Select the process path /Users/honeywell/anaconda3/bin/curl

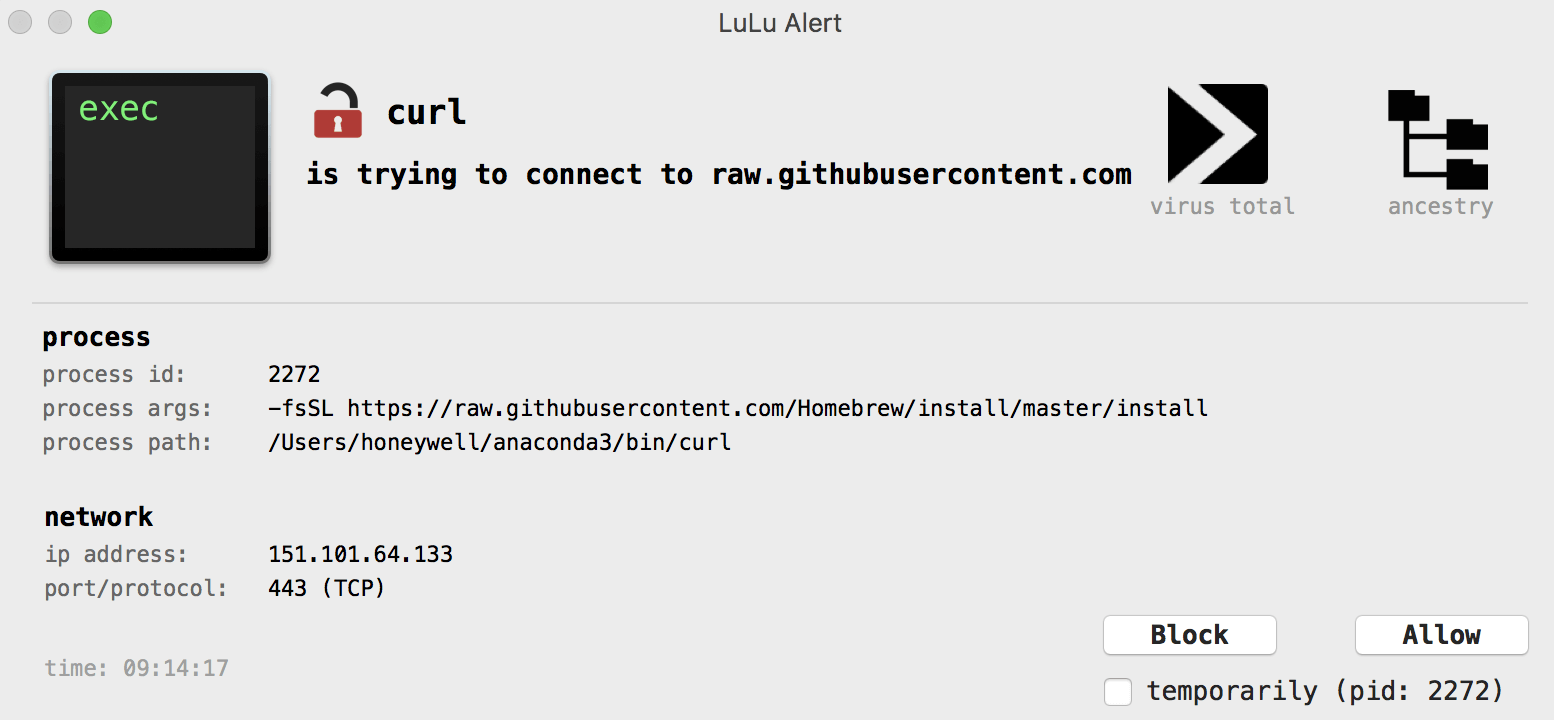(x=500, y=442)
